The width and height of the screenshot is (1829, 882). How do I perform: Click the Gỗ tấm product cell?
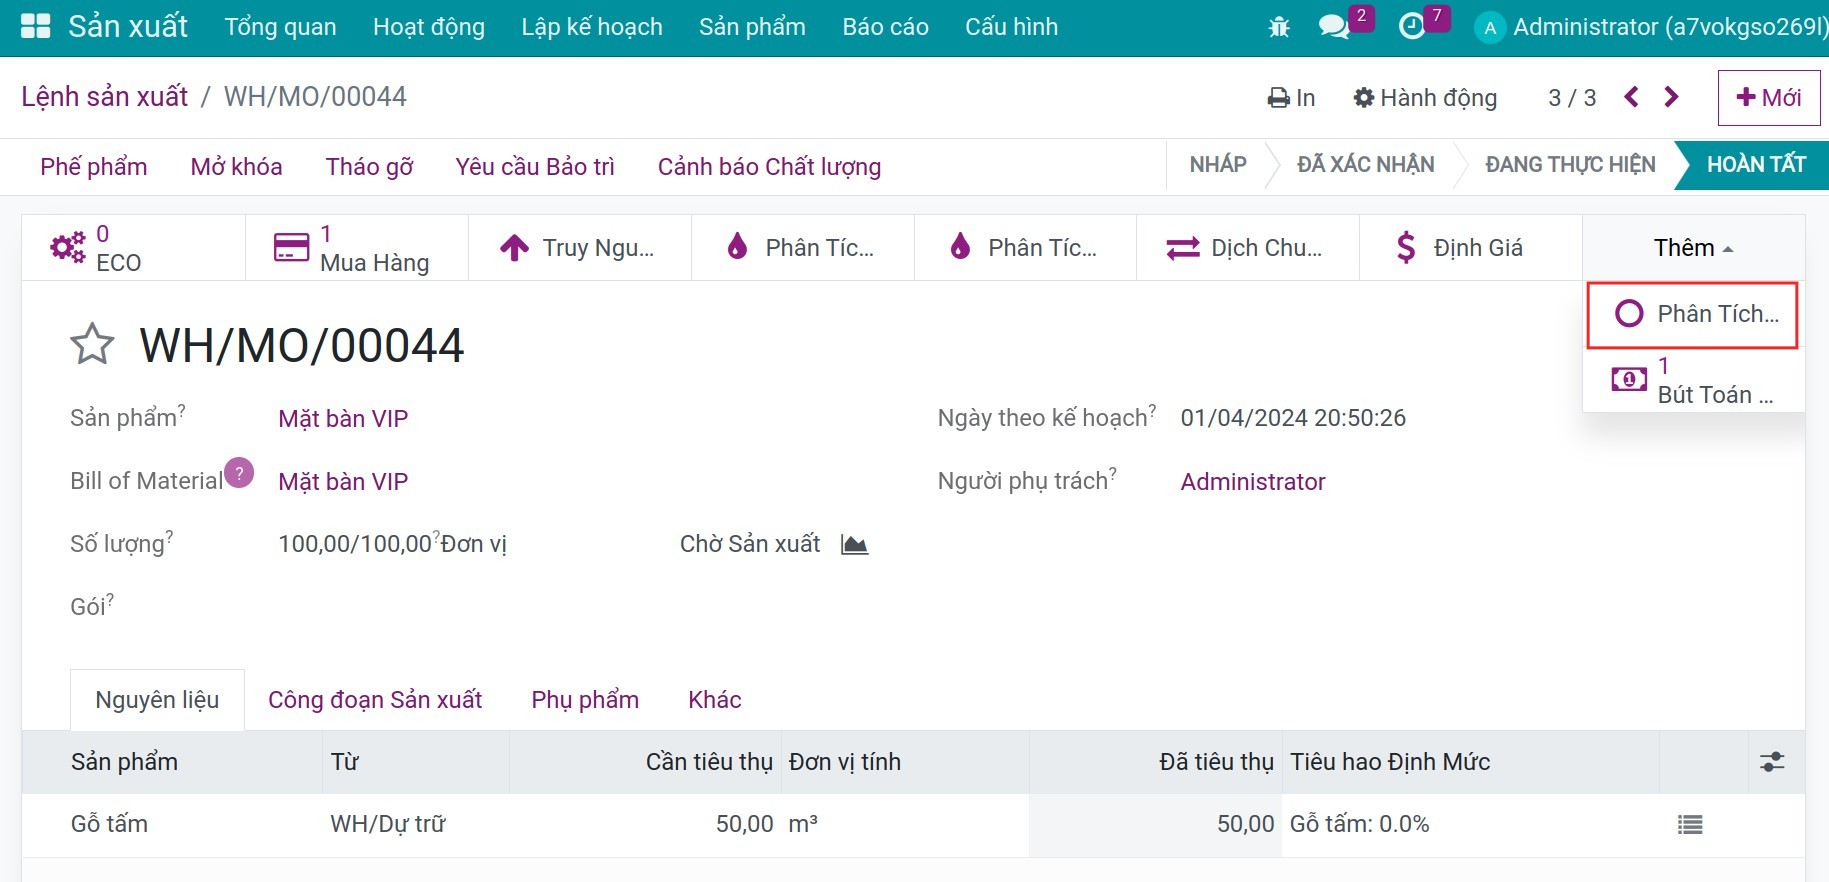point(172,825)
